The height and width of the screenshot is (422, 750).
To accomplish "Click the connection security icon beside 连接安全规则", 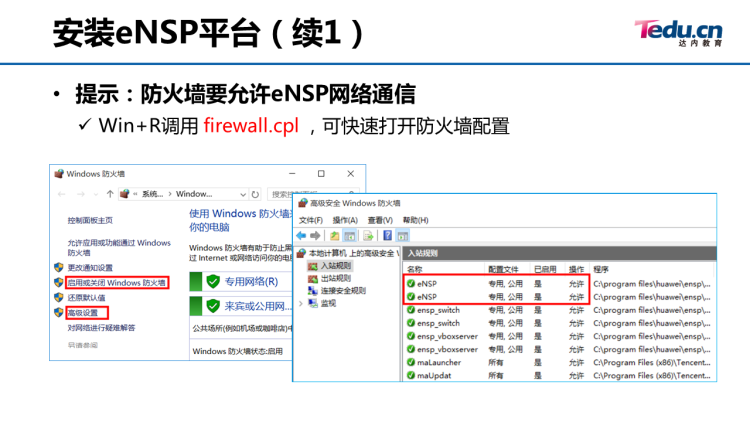I will point(313,290).
